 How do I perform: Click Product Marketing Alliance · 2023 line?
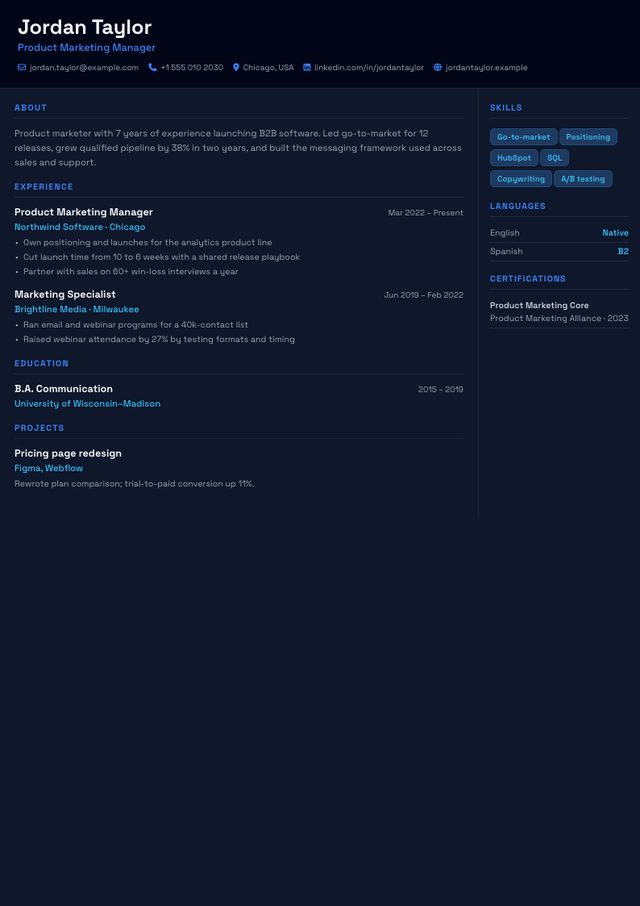click(x=559, y=318)
